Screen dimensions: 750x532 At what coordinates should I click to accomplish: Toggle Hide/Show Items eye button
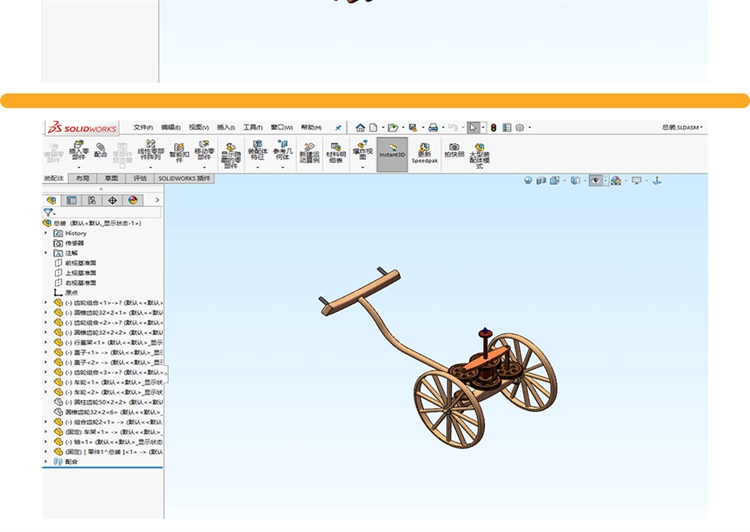tap(595, 180)
